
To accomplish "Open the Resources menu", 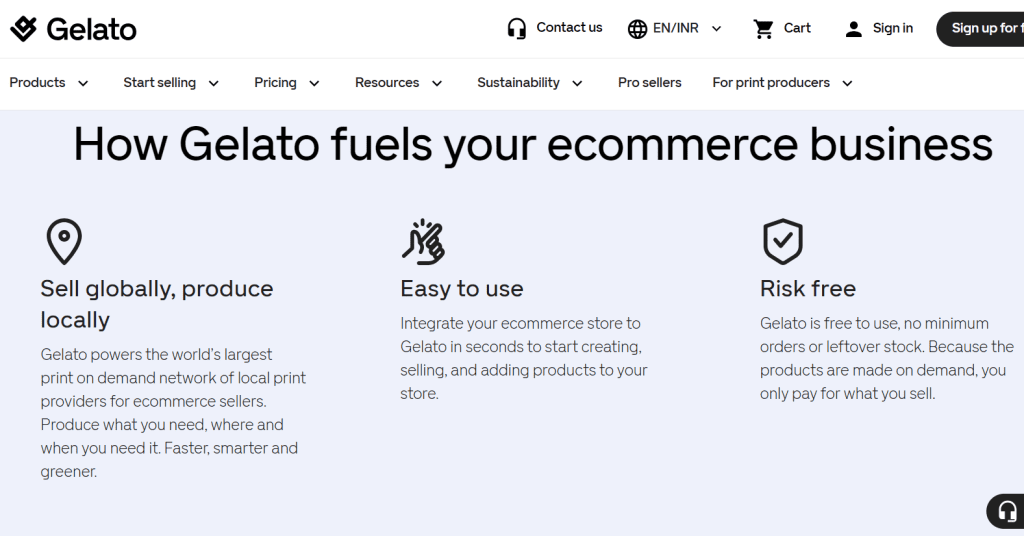I will pos(398,83).
